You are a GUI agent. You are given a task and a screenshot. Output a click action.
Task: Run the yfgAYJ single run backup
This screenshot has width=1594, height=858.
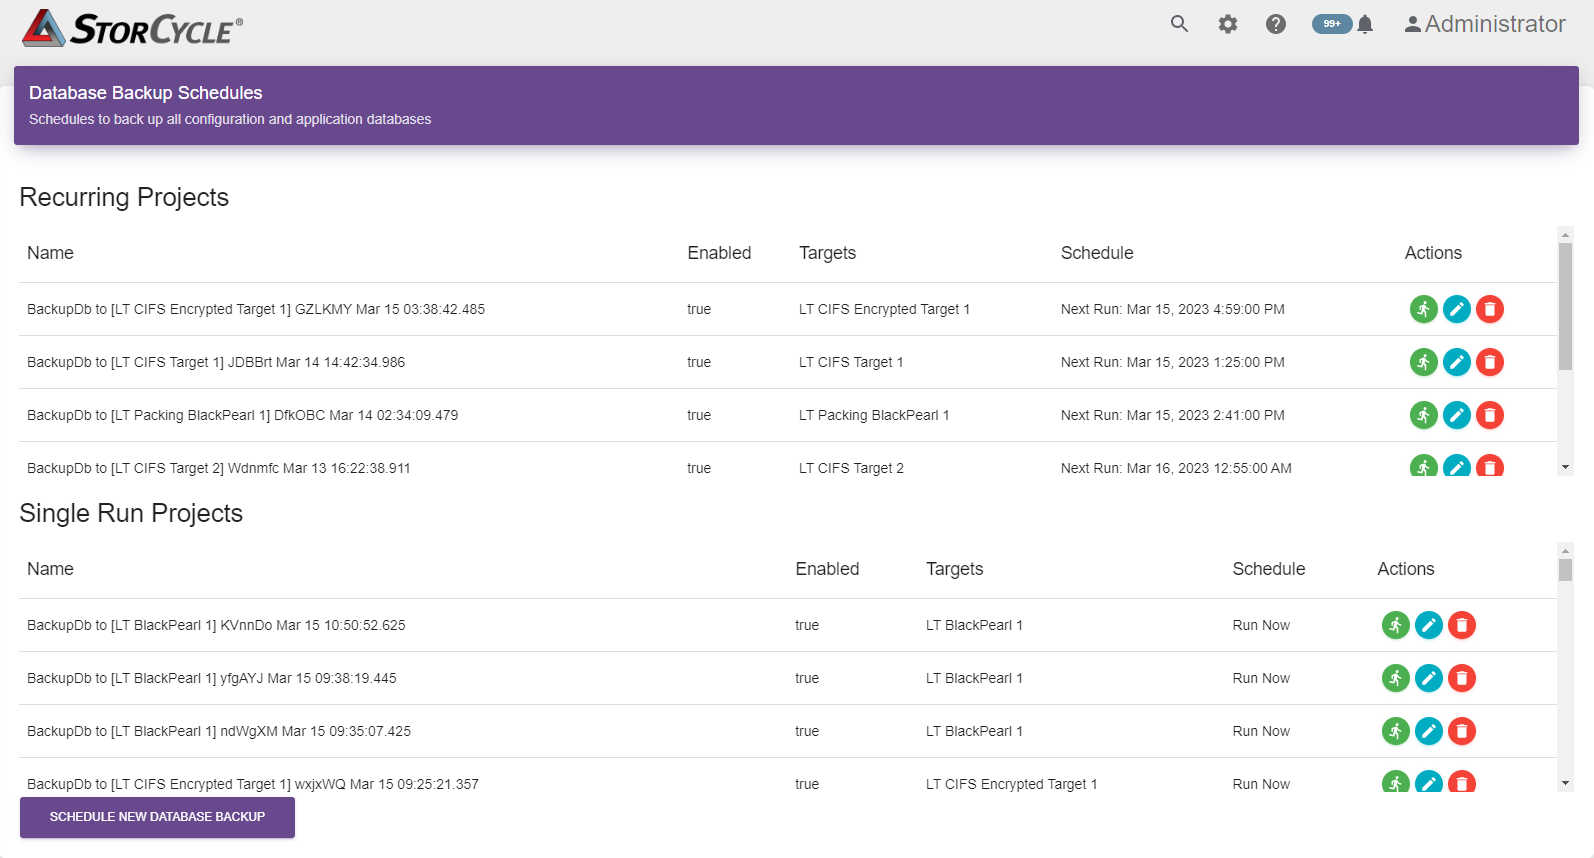click(x=1396, y=678)
